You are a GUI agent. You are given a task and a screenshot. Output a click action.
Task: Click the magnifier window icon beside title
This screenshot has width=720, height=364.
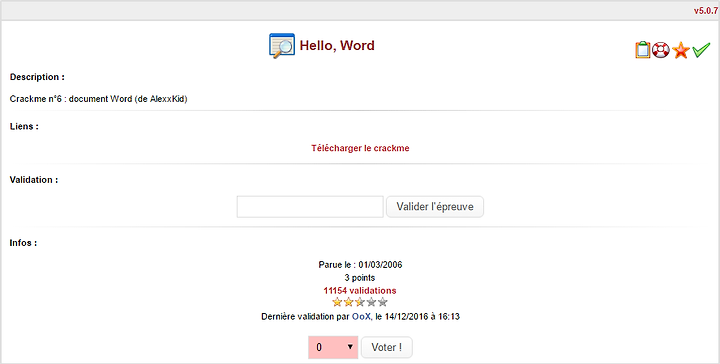point(281,45)
